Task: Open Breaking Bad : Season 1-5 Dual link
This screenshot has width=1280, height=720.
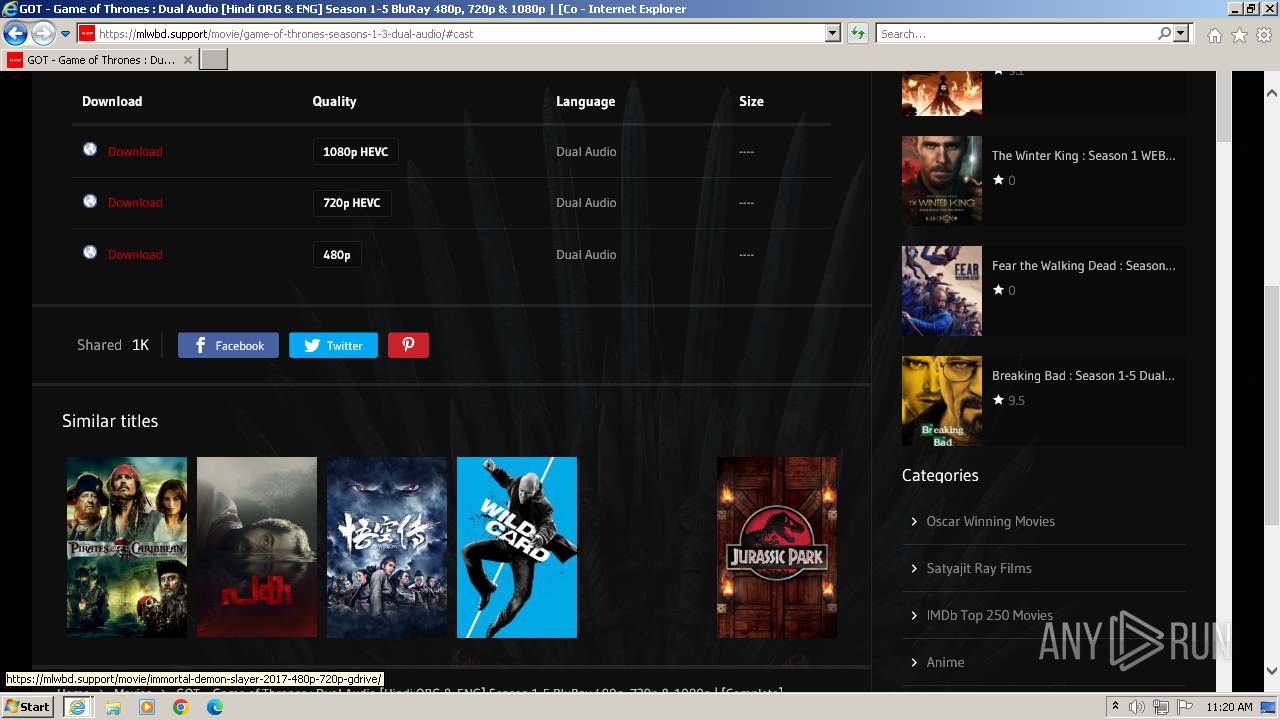Action: coord(1083,376)
